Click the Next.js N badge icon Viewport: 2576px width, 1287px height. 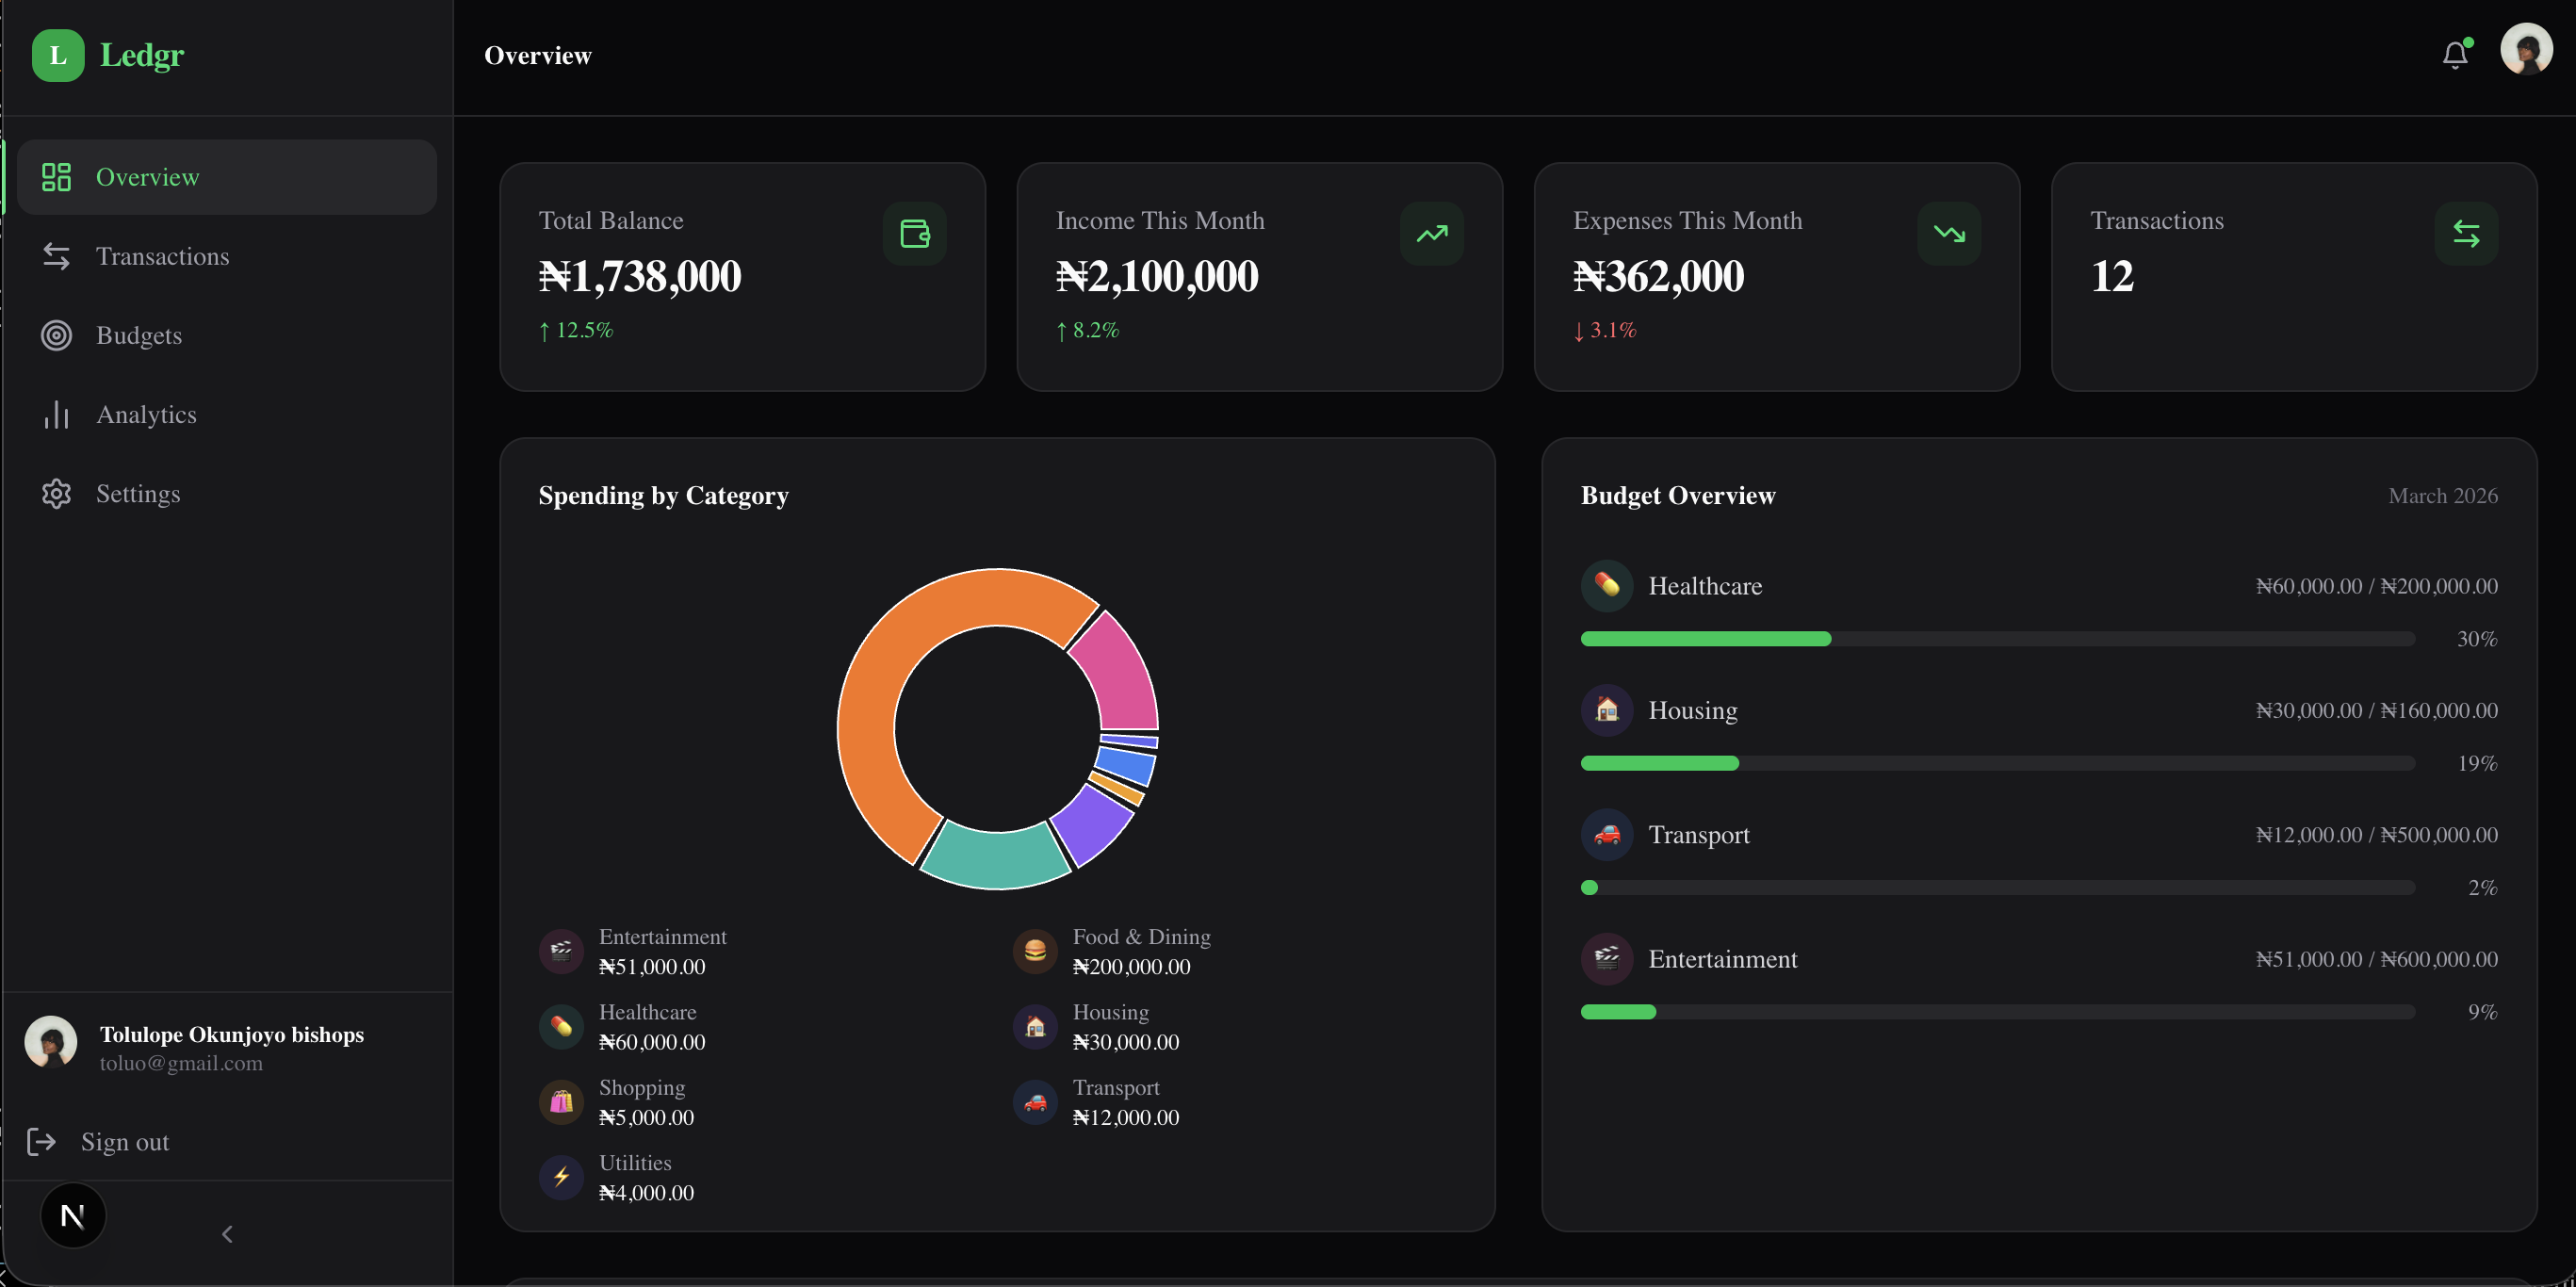pyautogui.click(x=73, y=1216)
